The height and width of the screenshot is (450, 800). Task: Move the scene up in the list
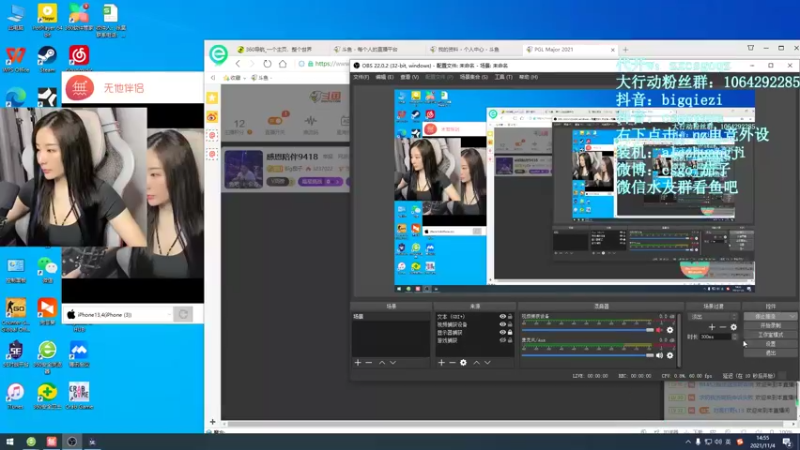tap(382, 363)
